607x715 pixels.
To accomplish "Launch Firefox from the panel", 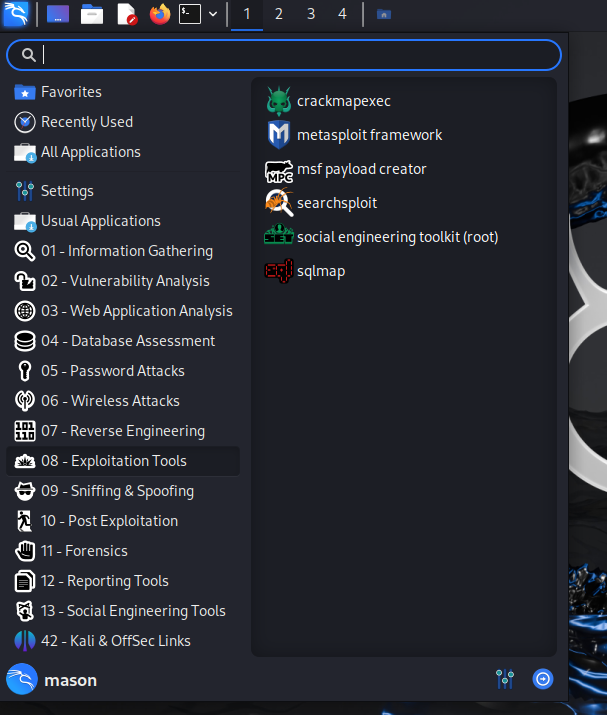I will pyautogui.click(x=160, y=14).
